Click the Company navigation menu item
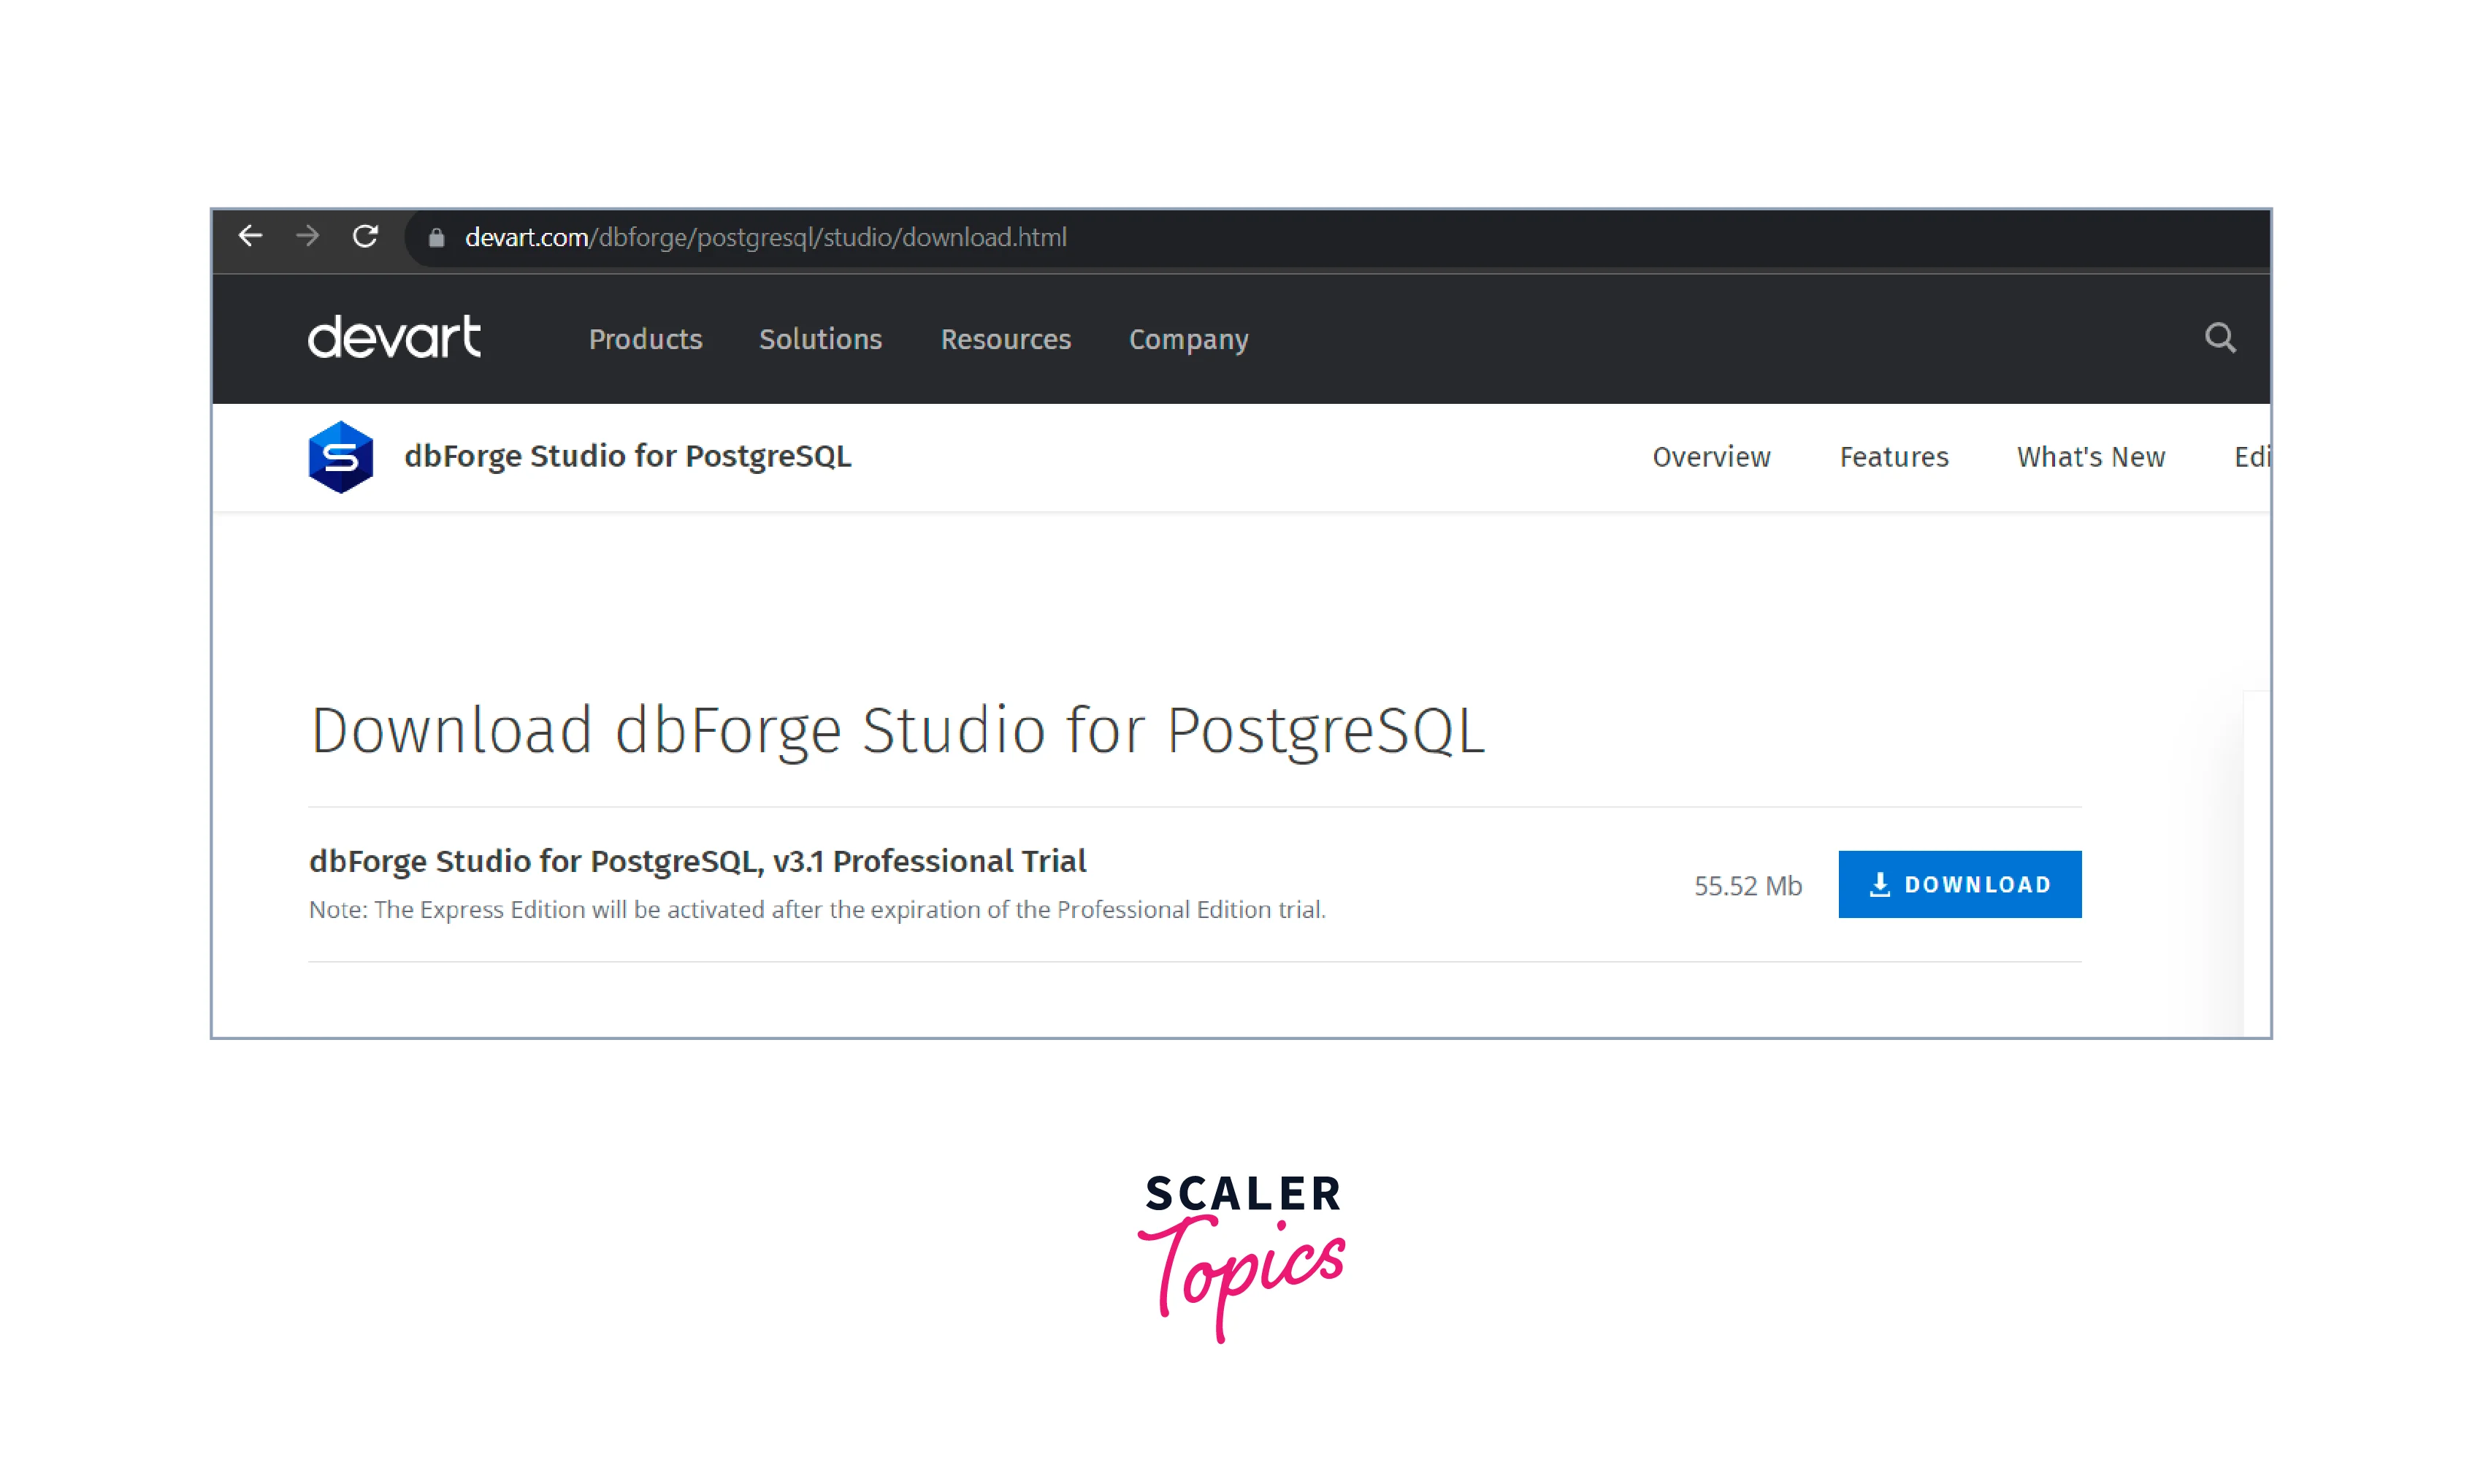This screenshot has width=2483, height=1484. coord(1190,337)
